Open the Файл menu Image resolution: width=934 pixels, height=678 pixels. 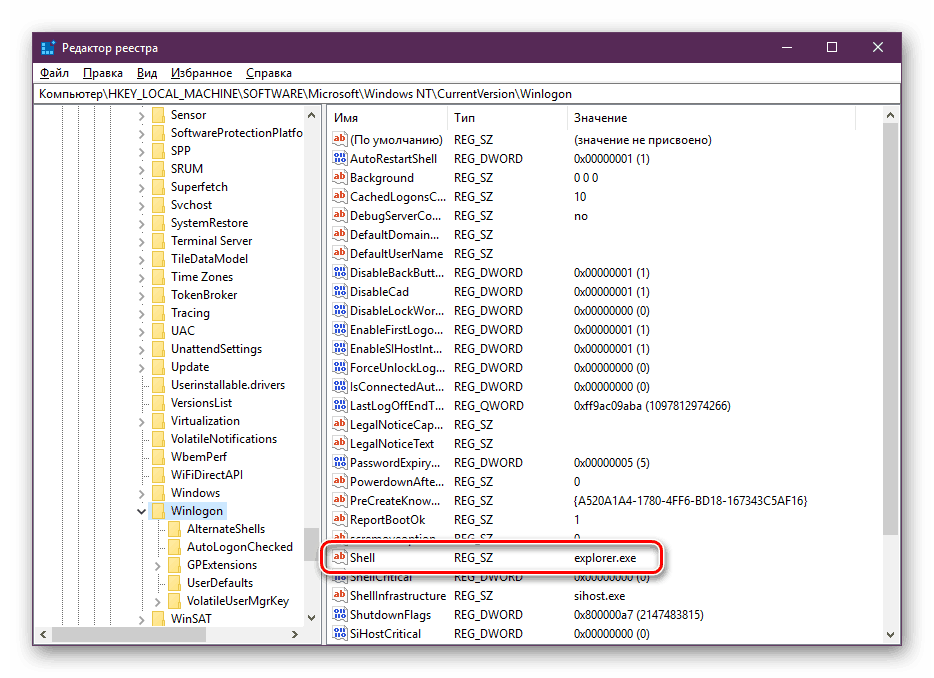pos(54,73)
